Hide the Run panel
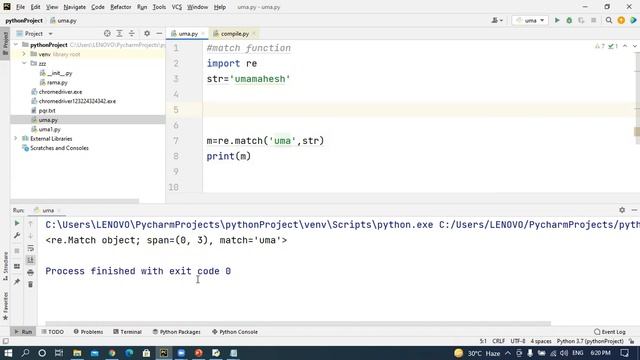Screen dimensions: 640x360 point(634,210)
